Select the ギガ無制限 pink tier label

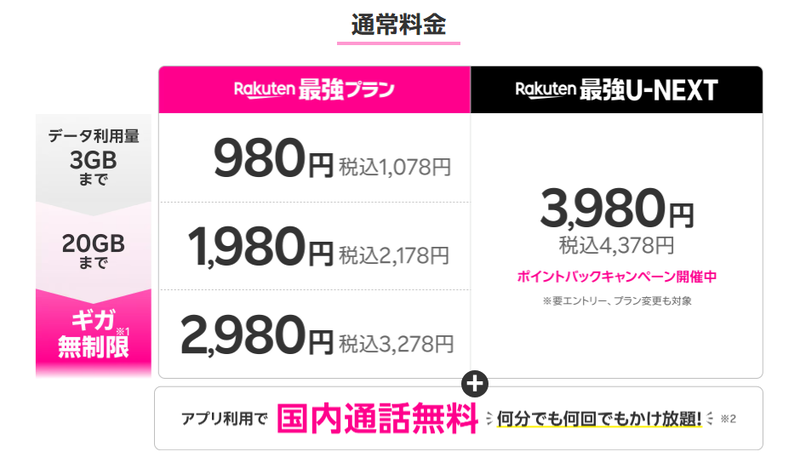click(93, 335)
